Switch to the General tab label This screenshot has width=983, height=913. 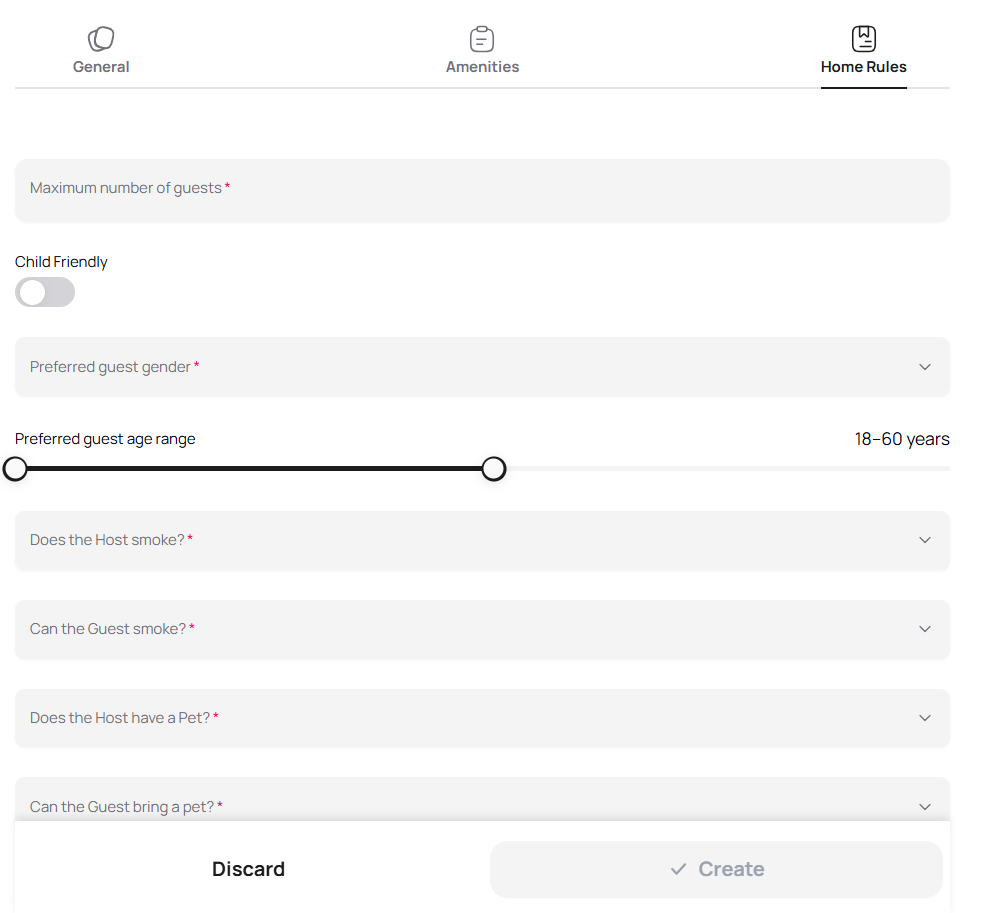point(101,67)
